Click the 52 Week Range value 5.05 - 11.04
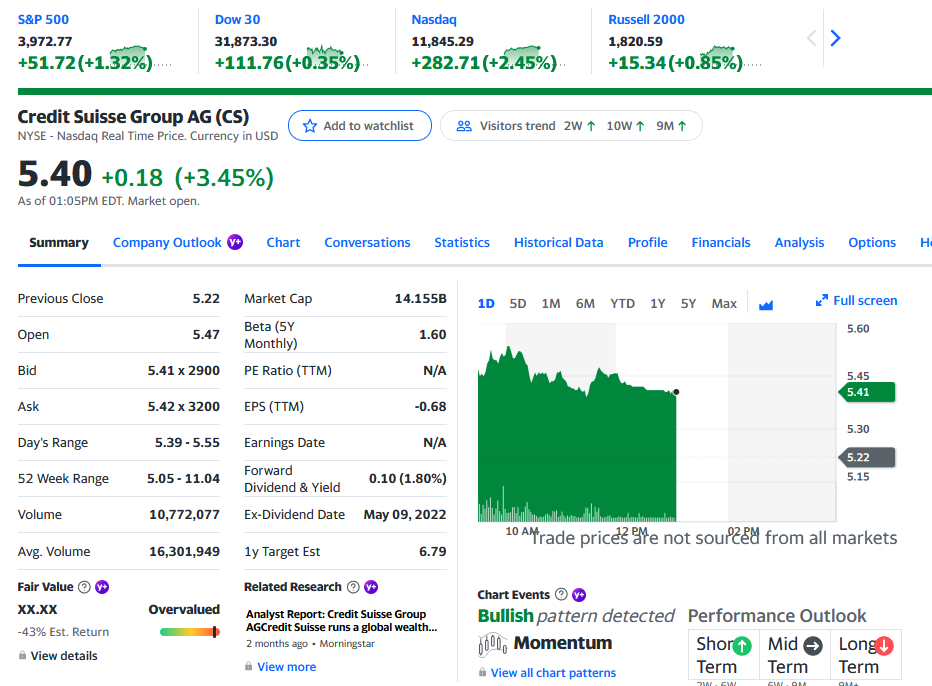932x686 pixels. 183,479
